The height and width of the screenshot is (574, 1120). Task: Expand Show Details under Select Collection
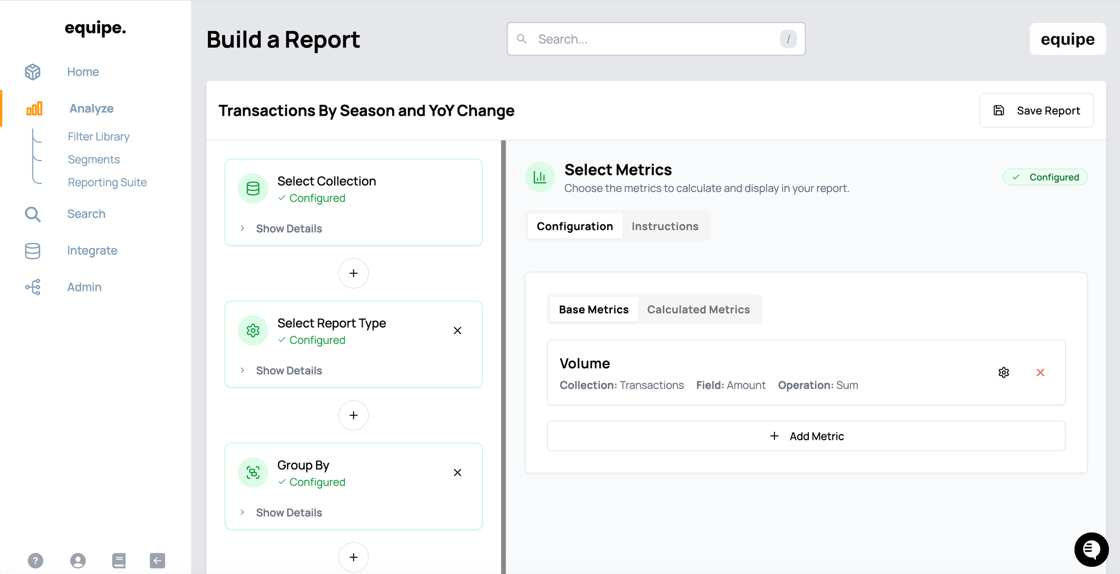(282, 228)
